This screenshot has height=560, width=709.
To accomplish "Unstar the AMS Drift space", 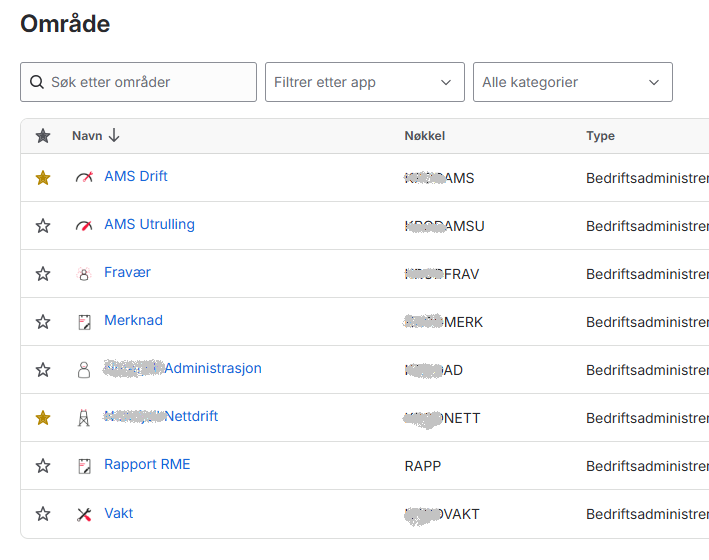I will point(43,178).
